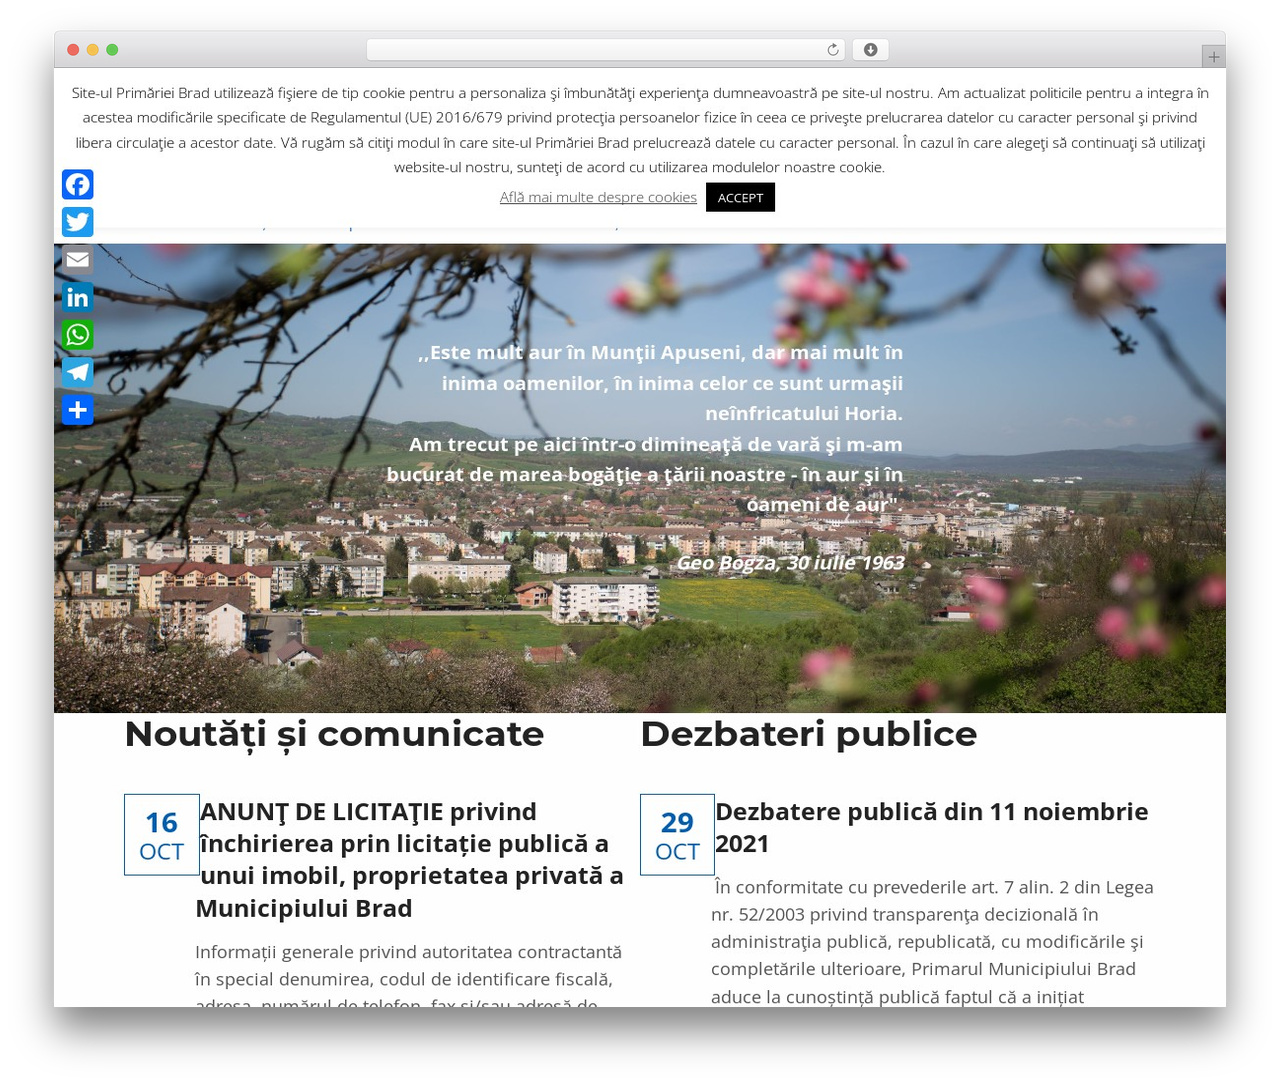Click the 'Informații generale privind autoritatea contractantă' excerpt
The image size is (1280, 1084).
coord(408,978)
